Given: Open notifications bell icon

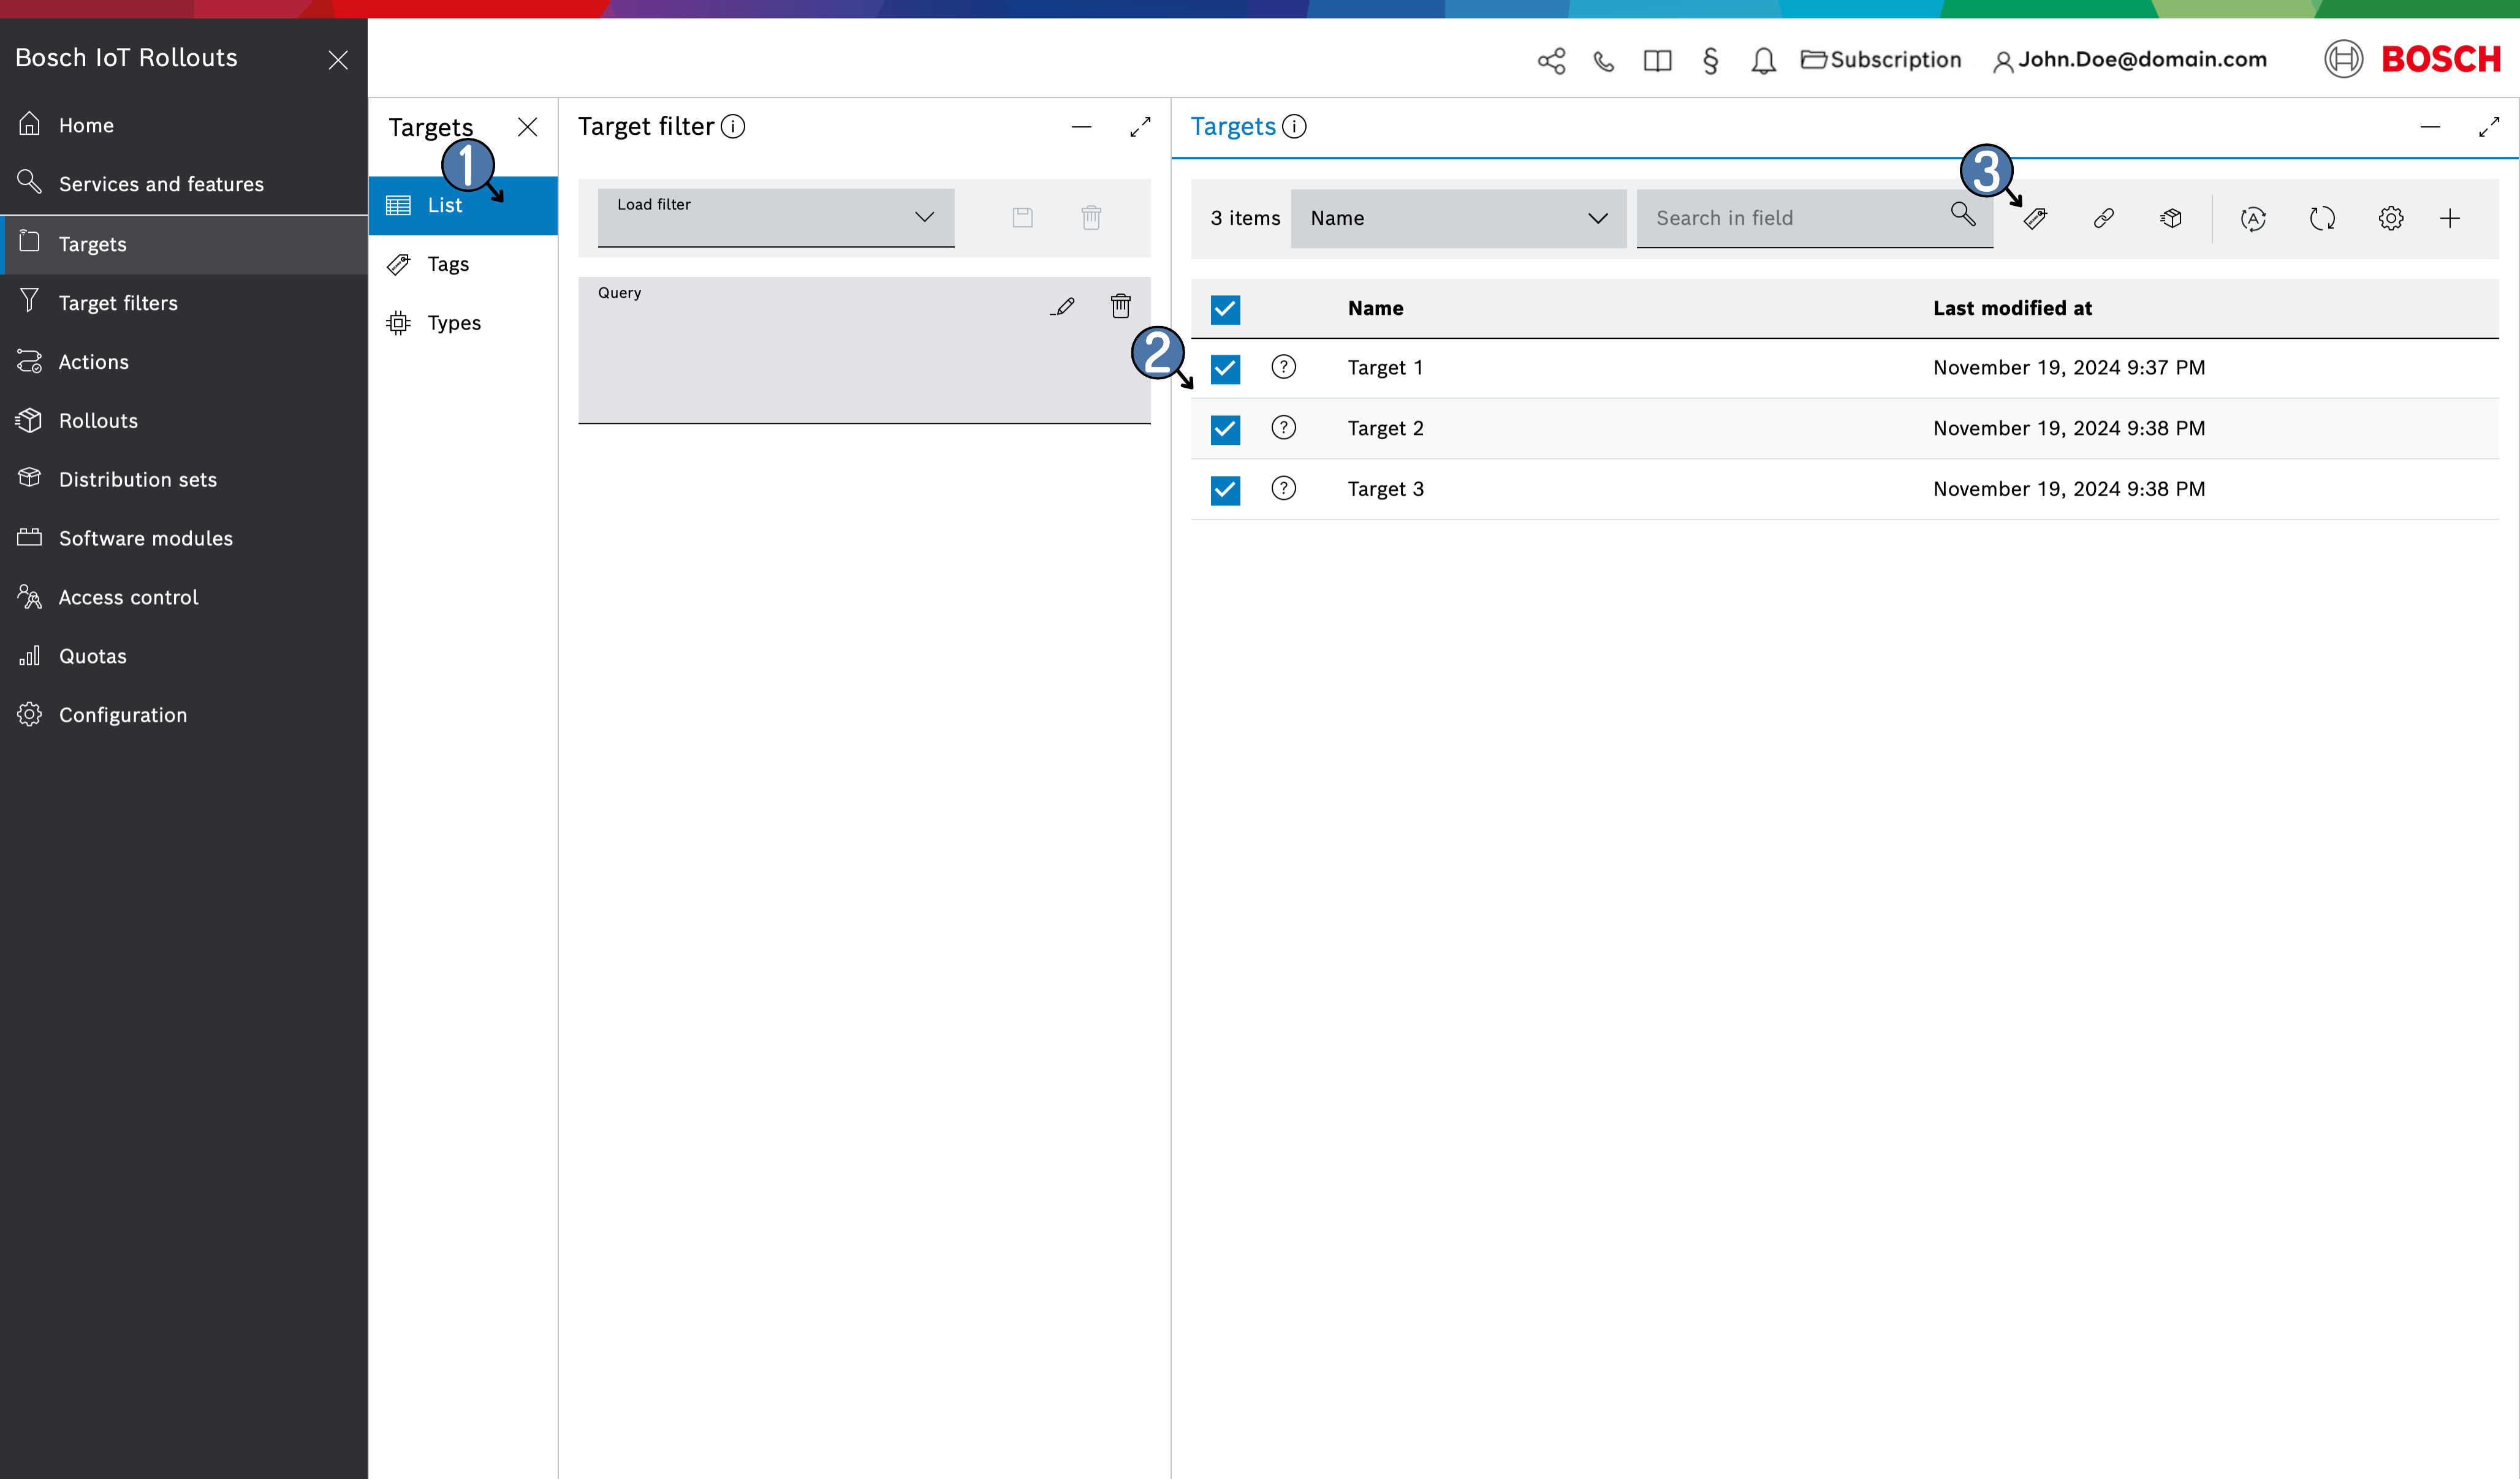Looking at the screenshot, I should tap(1763, 61).
